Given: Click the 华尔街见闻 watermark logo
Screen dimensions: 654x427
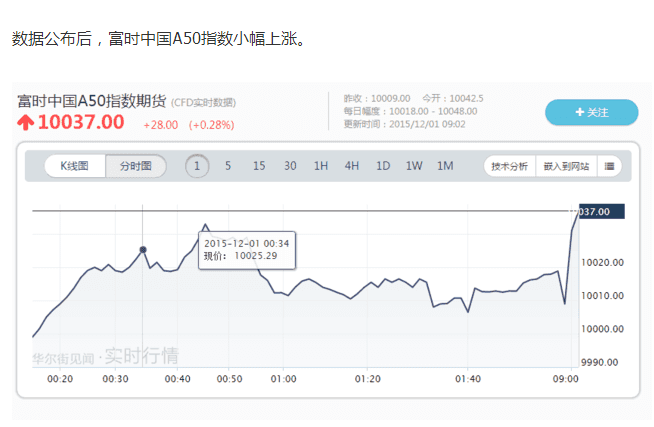Looking at the screenshot, I should (65, 356).
